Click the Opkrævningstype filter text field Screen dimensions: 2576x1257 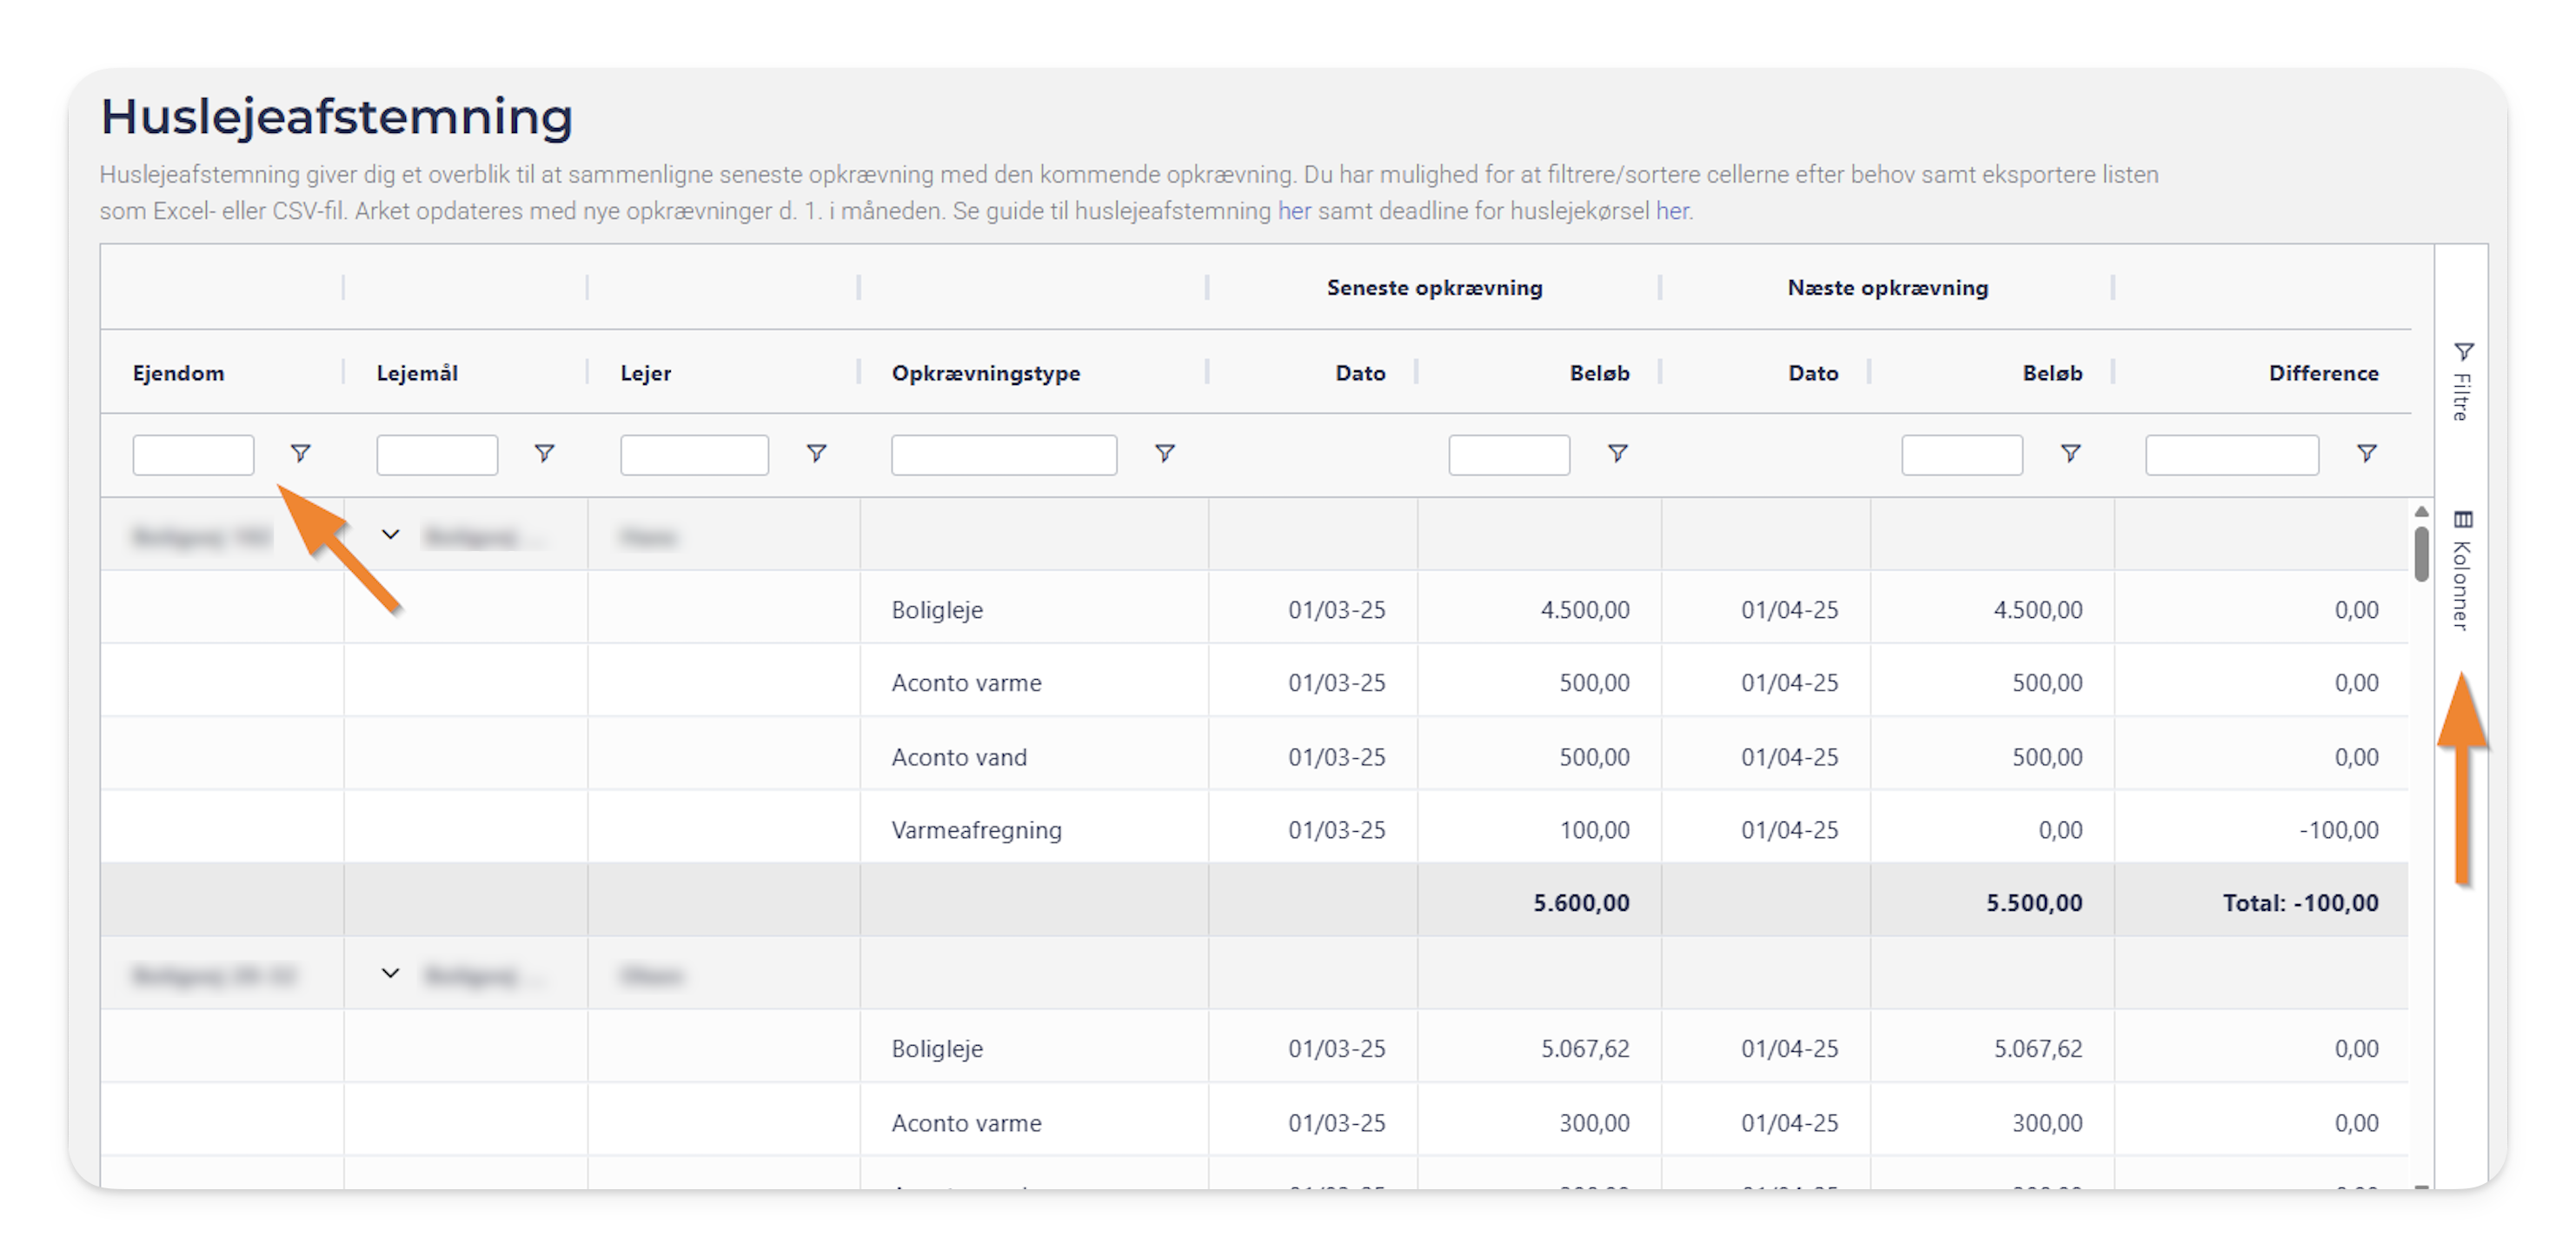coord(1004,455)
